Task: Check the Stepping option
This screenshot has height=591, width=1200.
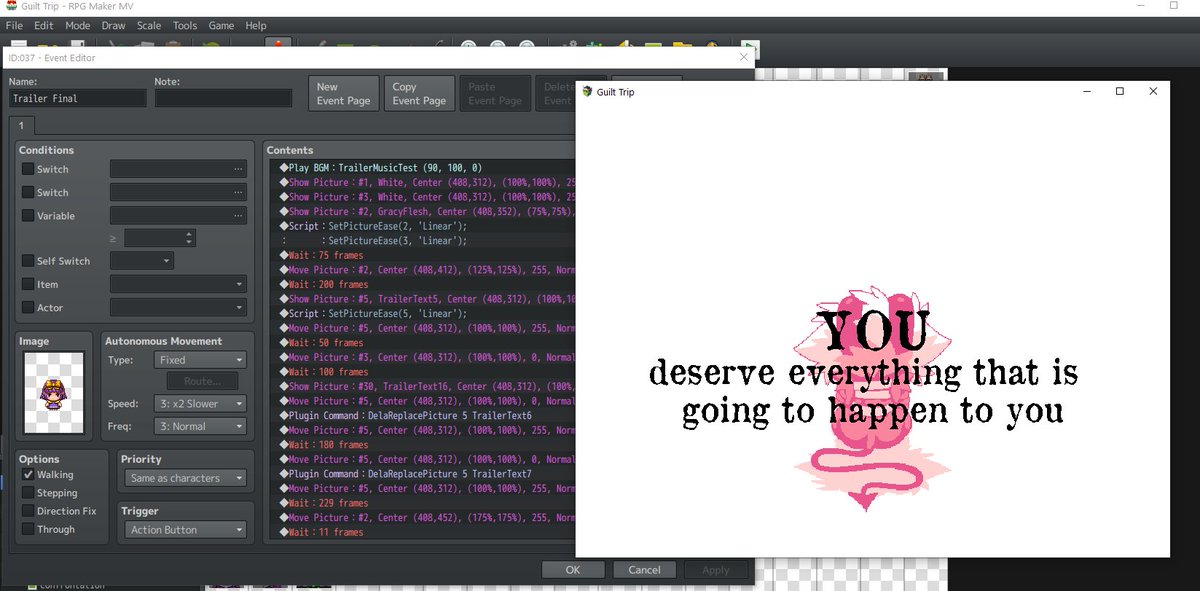Action: tap(28, 493)
